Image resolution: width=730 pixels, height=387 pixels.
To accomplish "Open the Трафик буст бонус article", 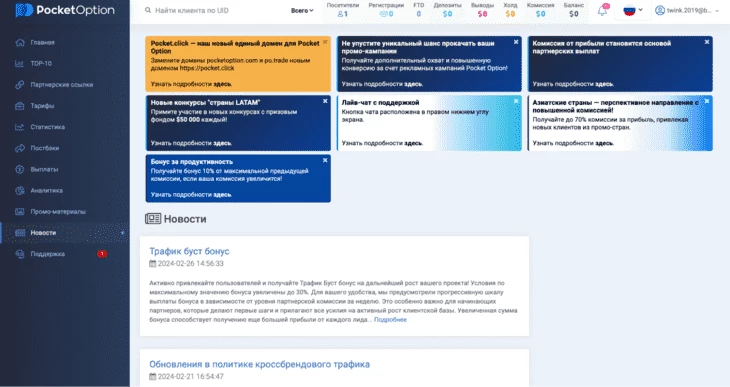I will pos(189,251).
